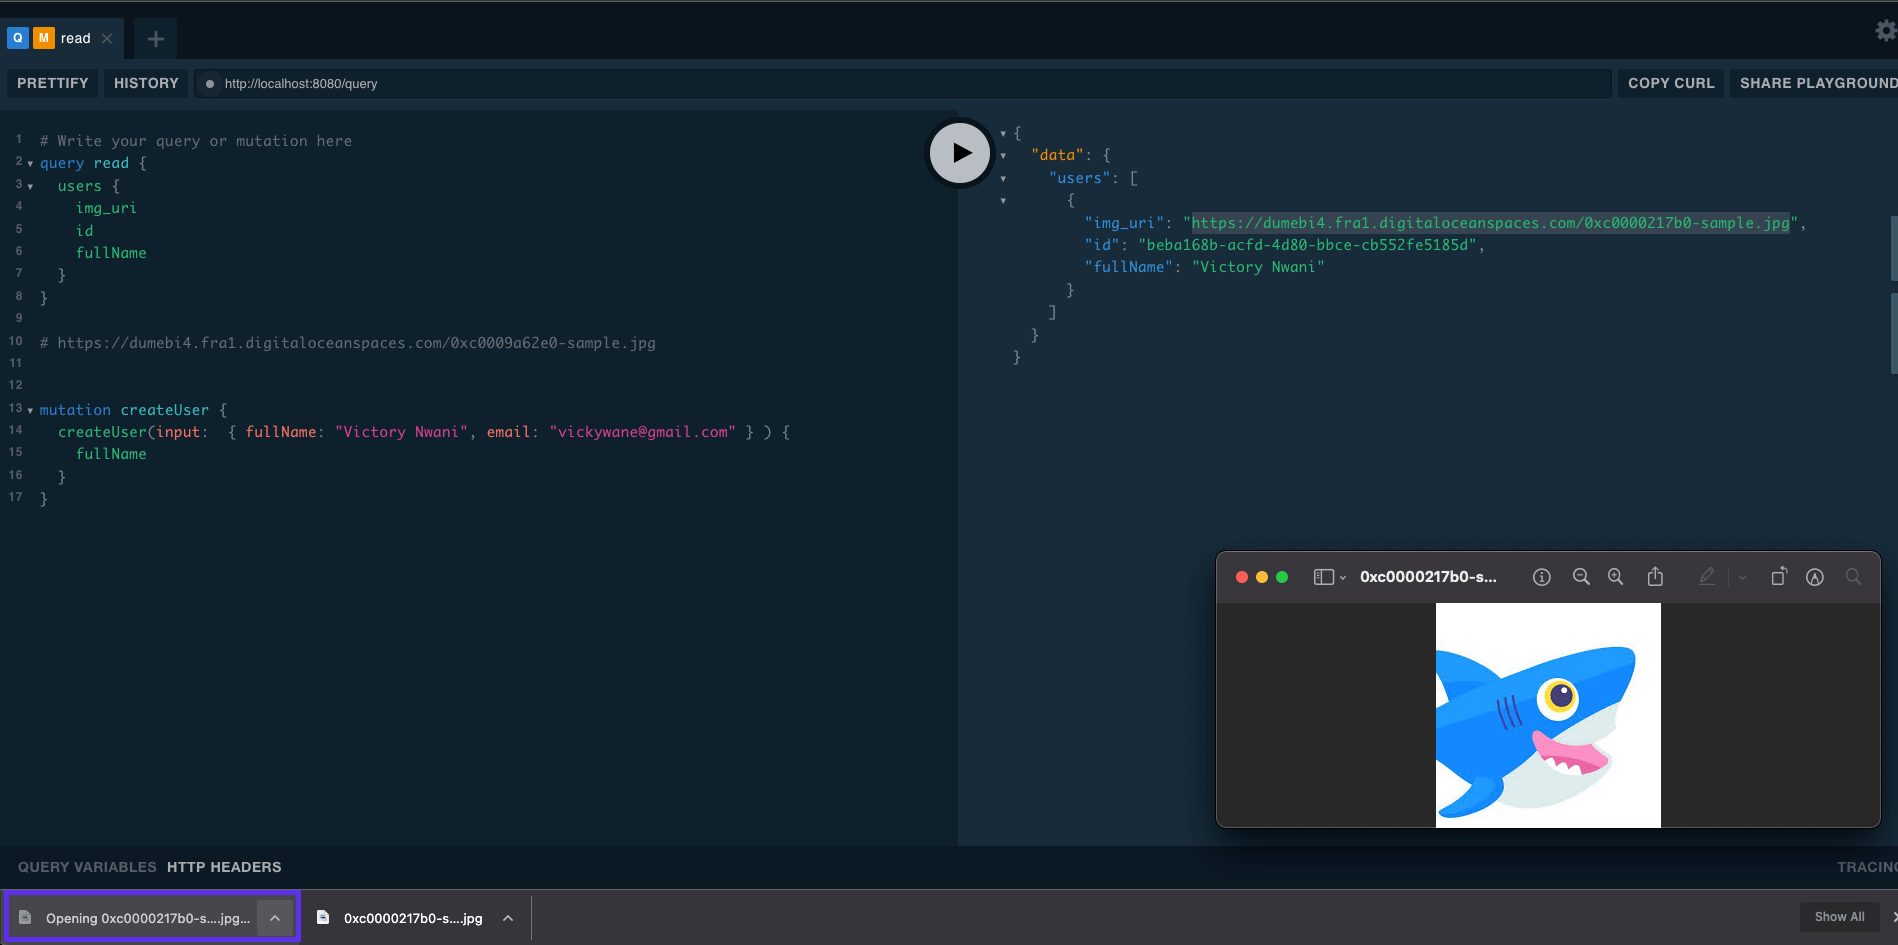The height and width of the screenshot is (945, 1898).
Task: Click the PRETTIFY button
Action: point(53,83)
